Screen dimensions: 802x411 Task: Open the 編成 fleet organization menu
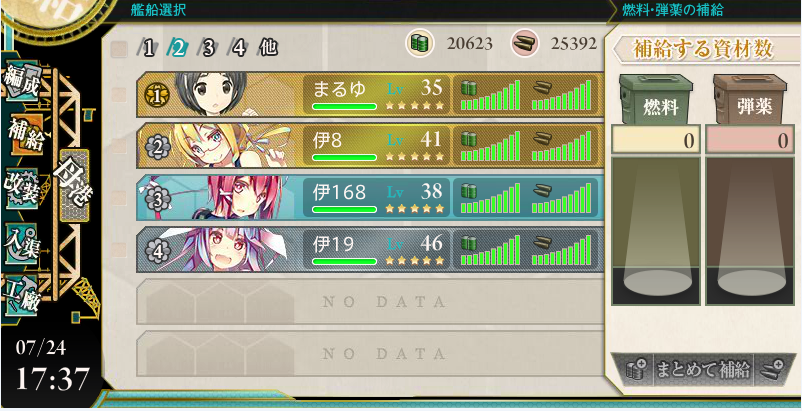(x=22, y=82)
